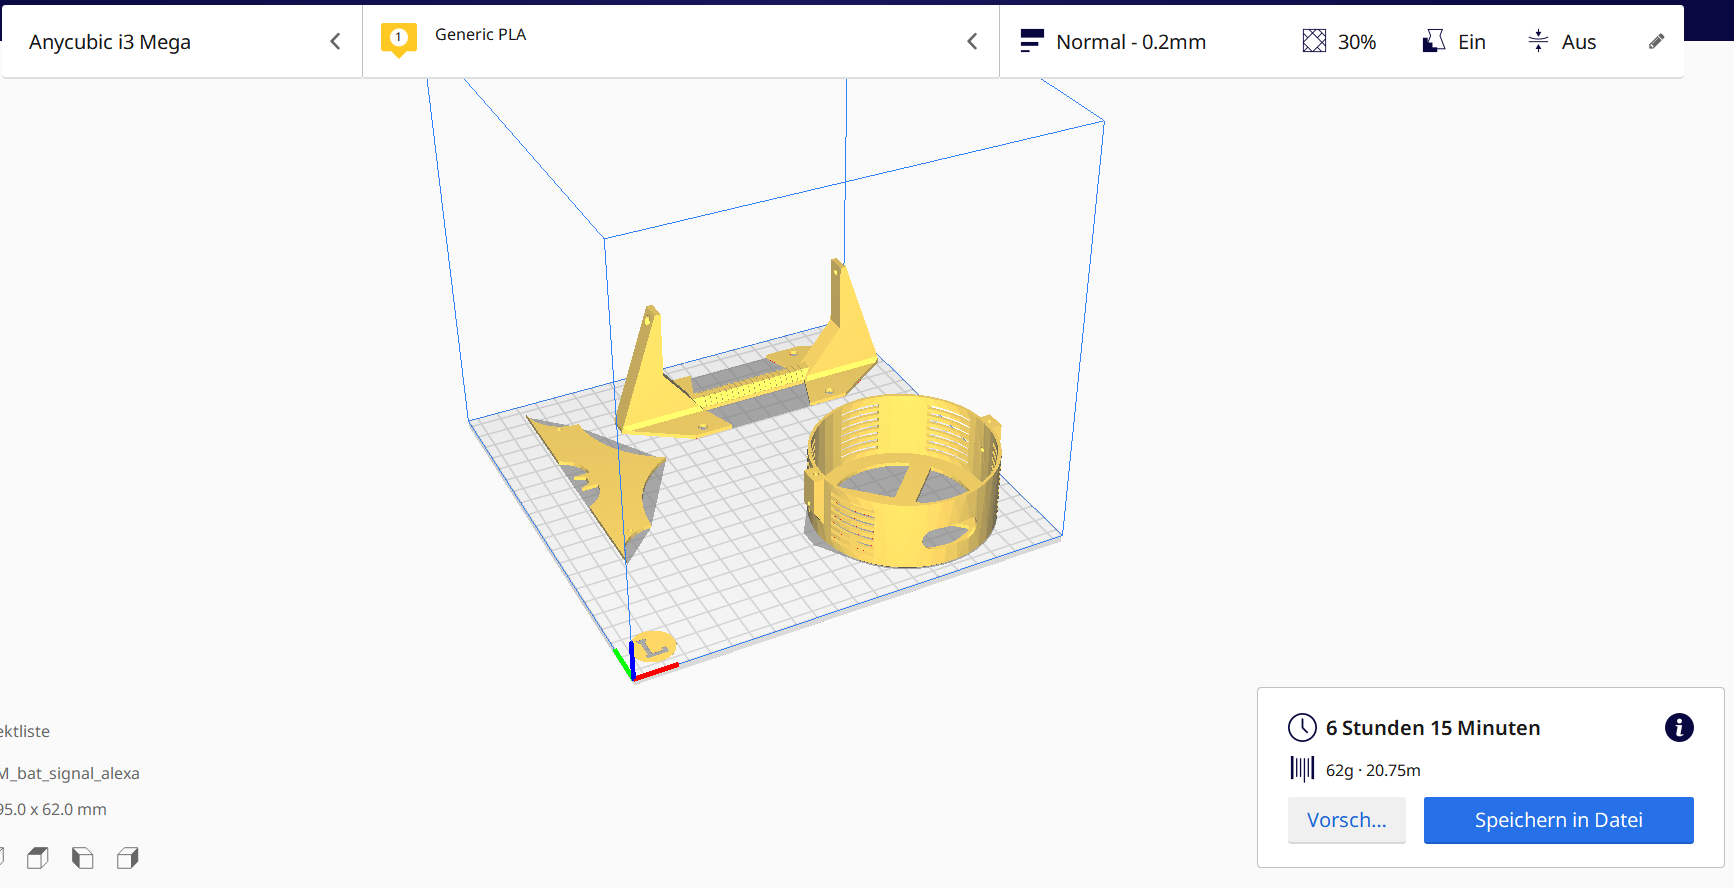Select the bat wing shaped model
The height and width of the screenshot is (888, 1734).
(x=598, y=487)
